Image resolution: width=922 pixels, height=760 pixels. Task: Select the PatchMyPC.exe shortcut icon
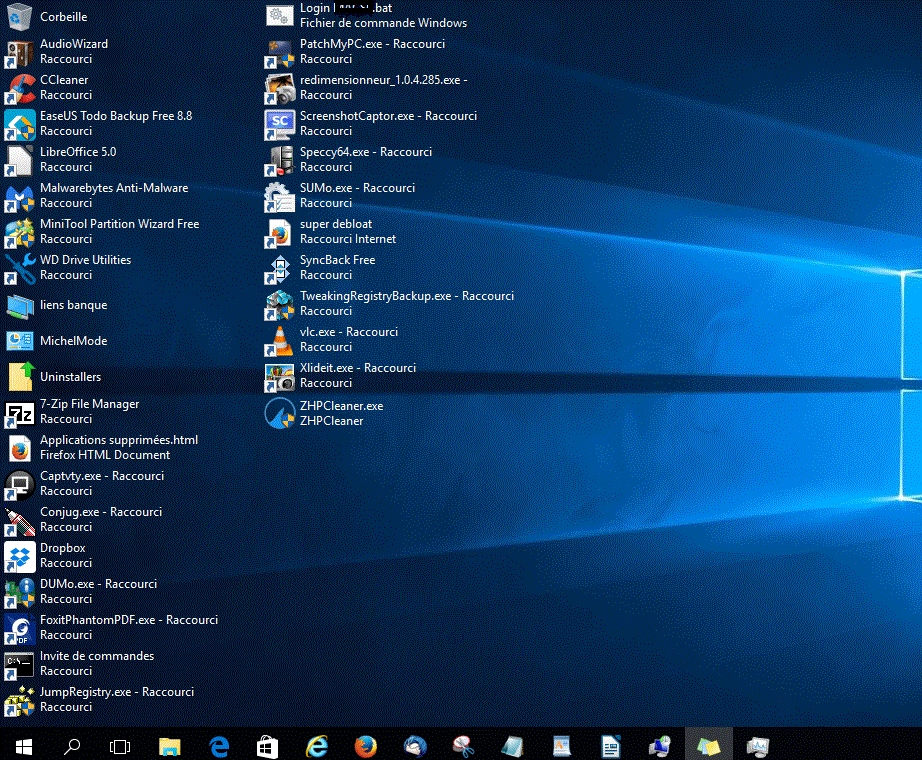pyautogui.click(x=279, y=52)
